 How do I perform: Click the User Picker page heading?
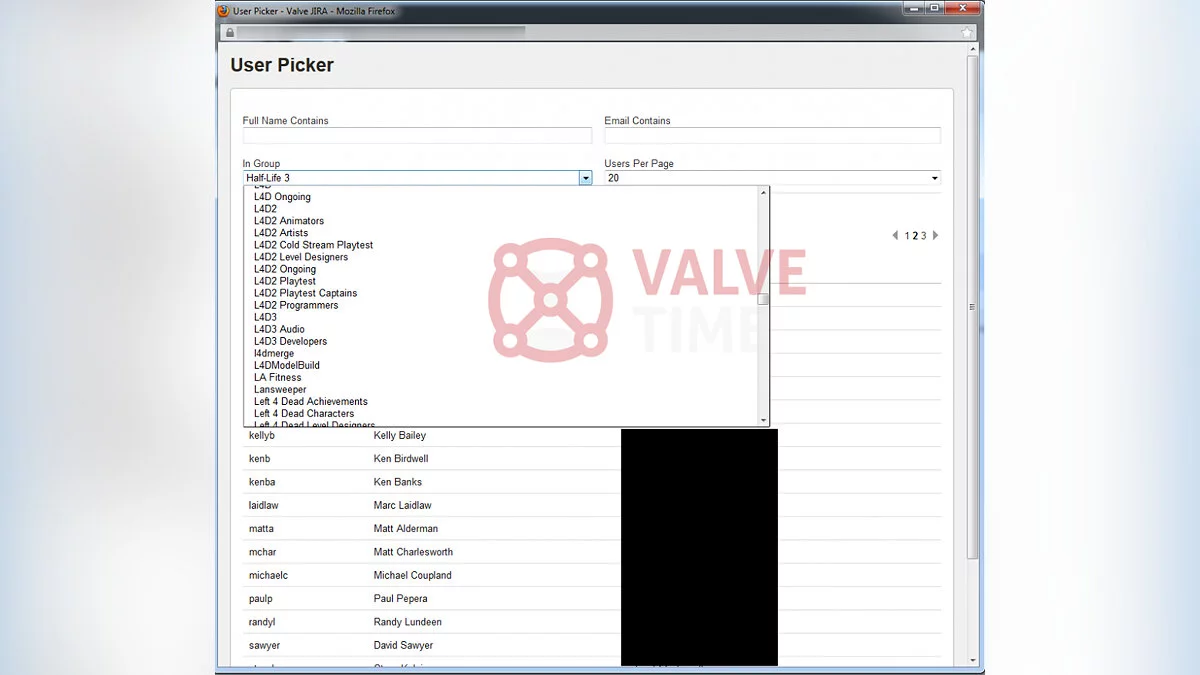(x=282, y=65)
